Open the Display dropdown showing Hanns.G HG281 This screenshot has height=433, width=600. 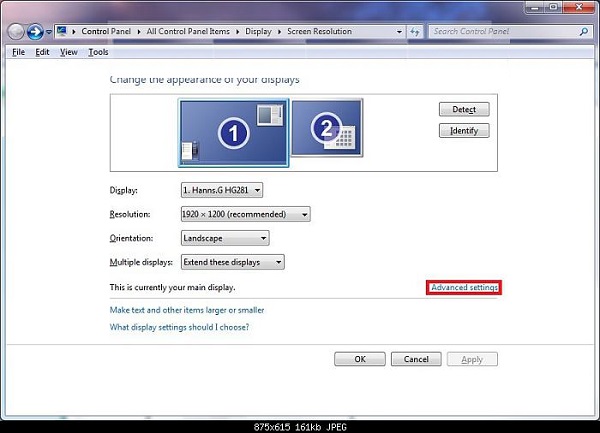coord(221,190)
